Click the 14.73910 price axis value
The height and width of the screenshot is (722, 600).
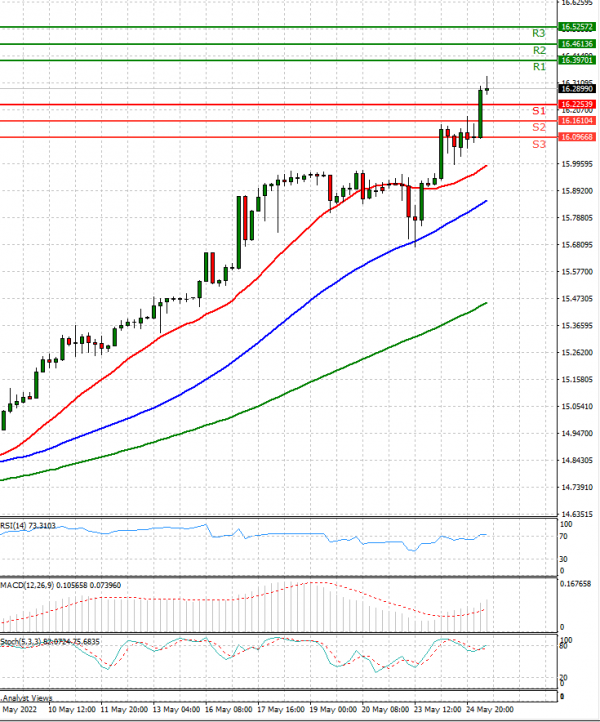pos(577,487)
